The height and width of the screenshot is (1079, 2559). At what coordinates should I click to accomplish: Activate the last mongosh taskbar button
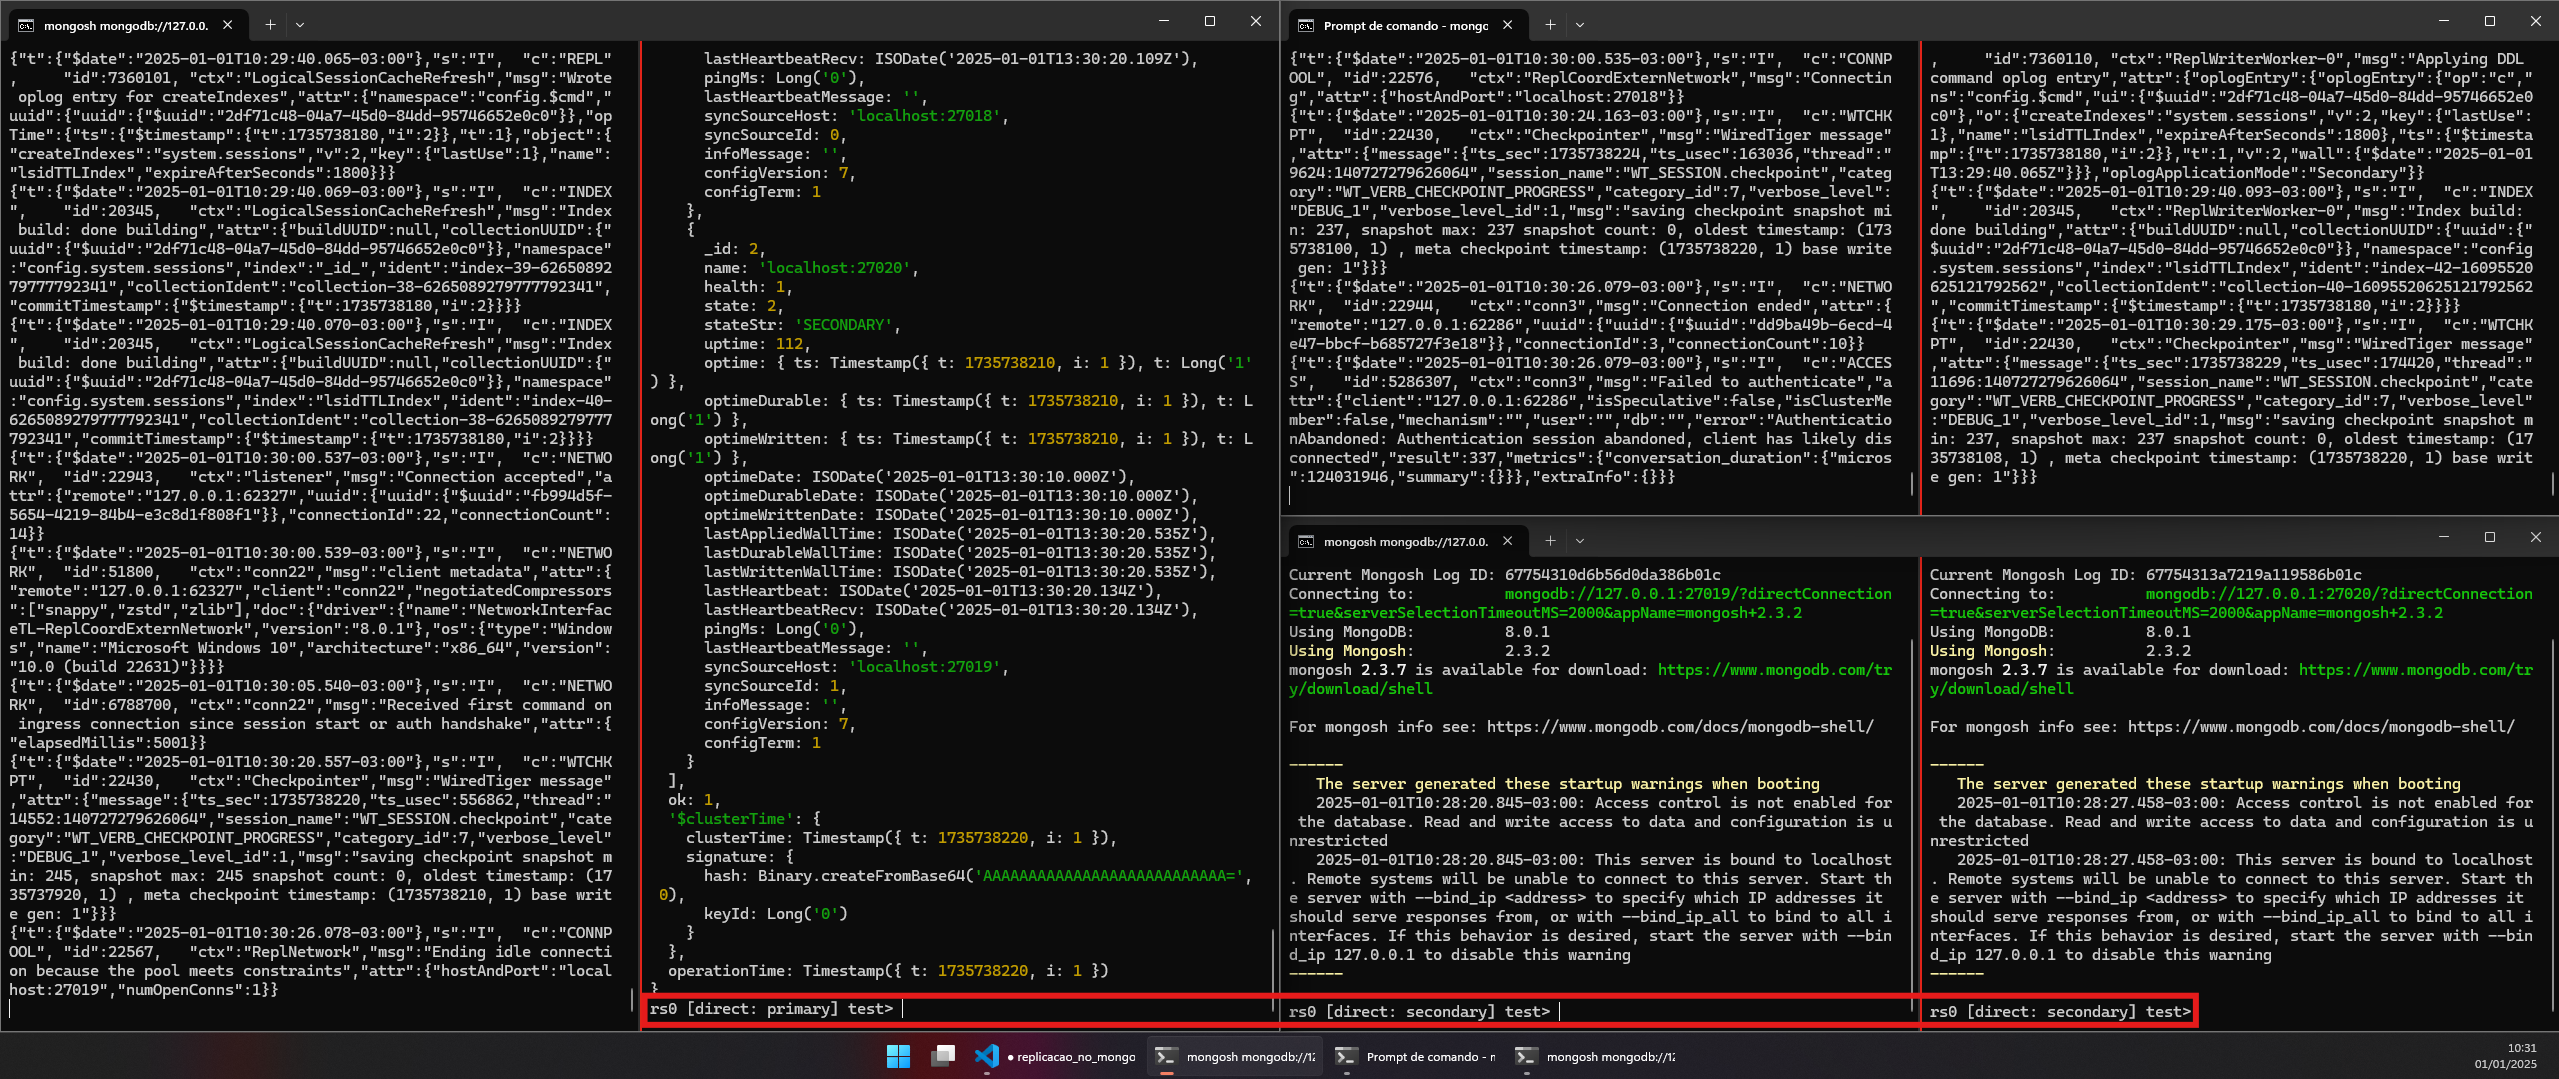tap(1596, 1056)
